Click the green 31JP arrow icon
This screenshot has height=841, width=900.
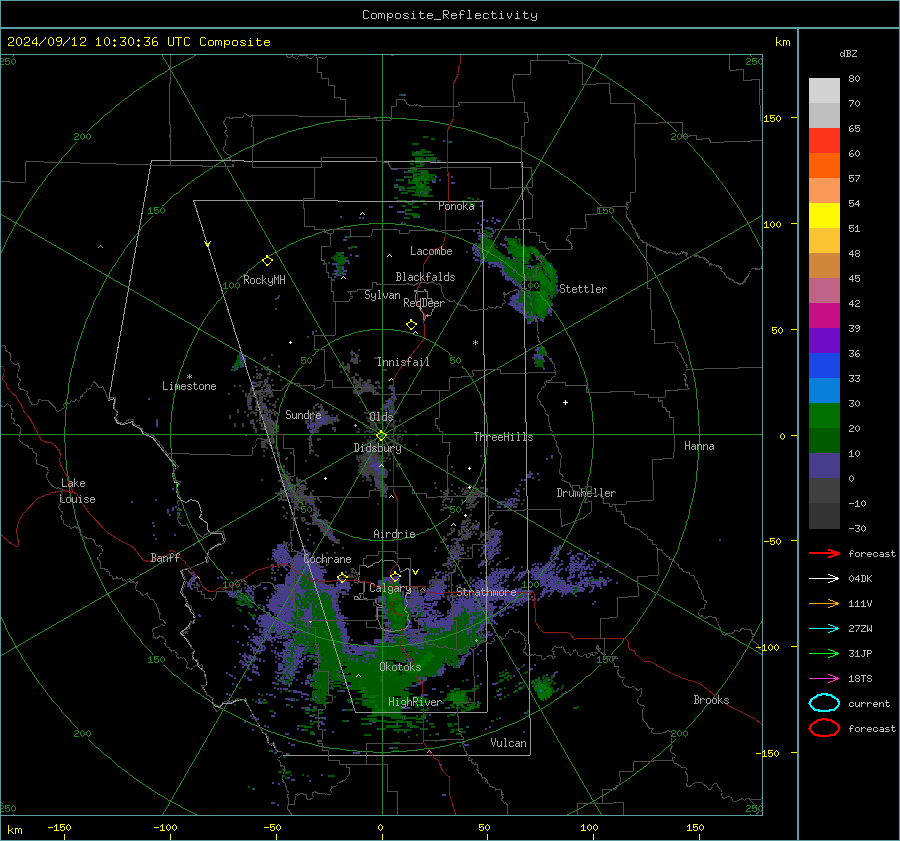click(x=824, y=653)
